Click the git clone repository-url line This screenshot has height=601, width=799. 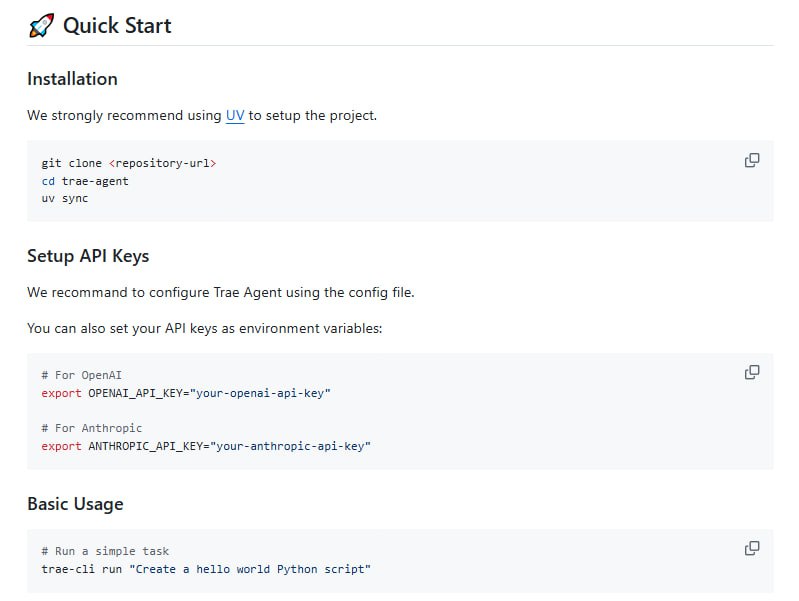[x=128, y=162]
